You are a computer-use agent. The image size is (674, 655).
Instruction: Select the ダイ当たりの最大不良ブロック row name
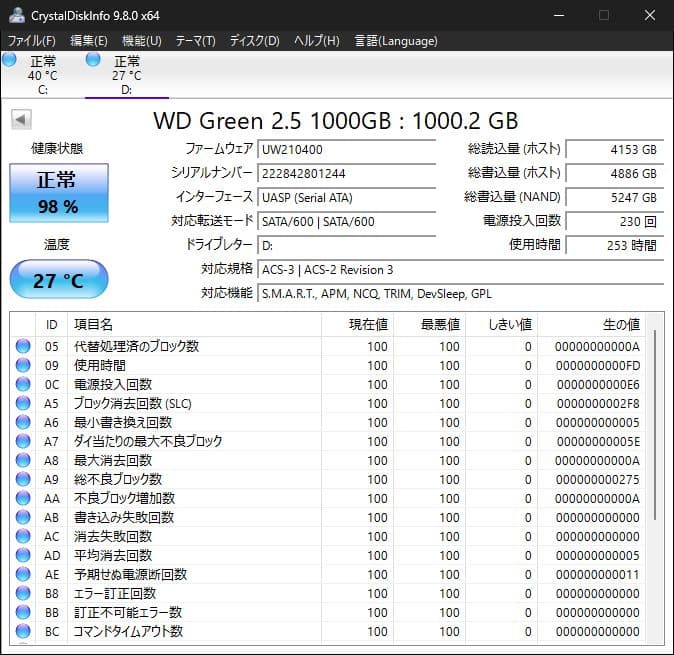148,441
